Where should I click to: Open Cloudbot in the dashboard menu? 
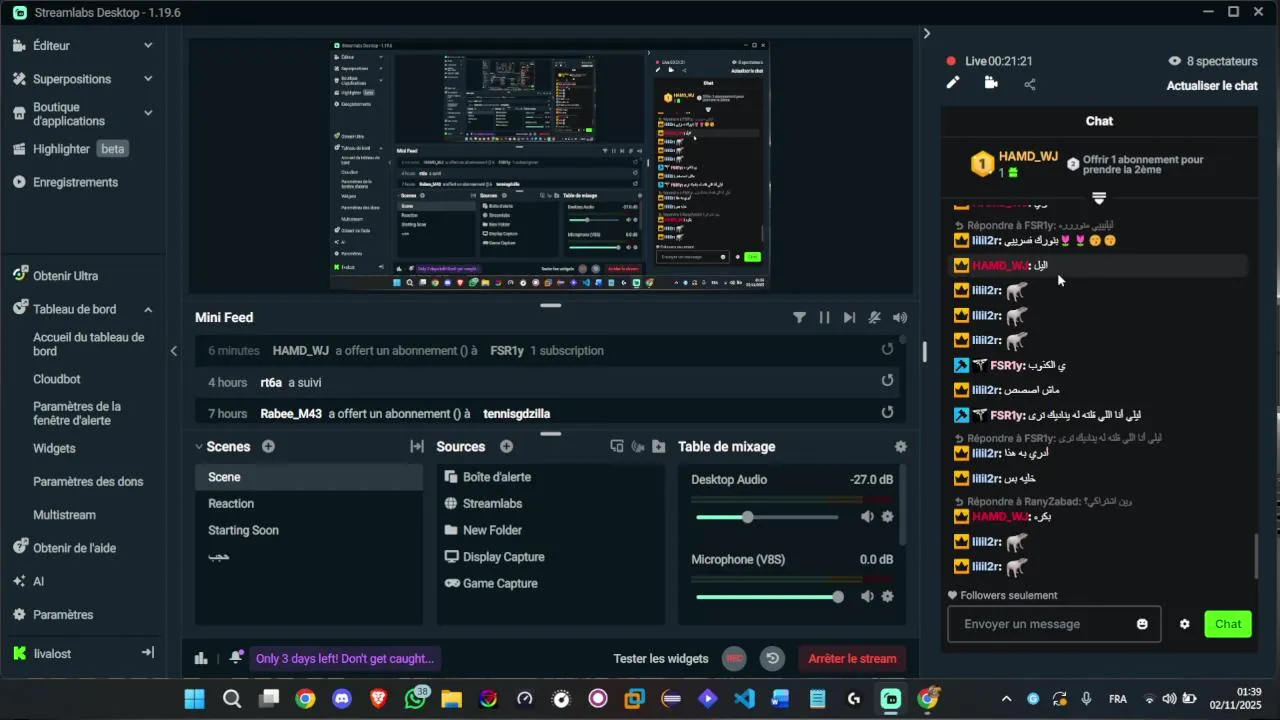coord(57,379)
